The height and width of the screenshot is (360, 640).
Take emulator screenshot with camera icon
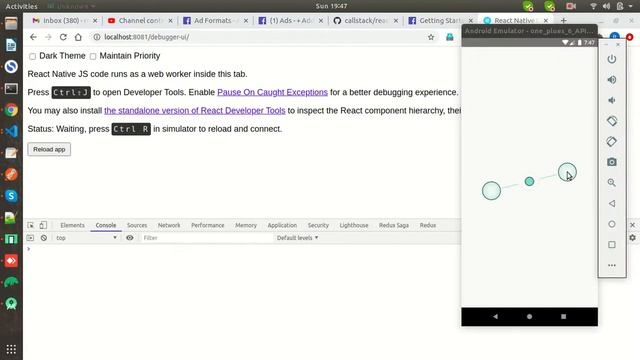tap(611, 162)
